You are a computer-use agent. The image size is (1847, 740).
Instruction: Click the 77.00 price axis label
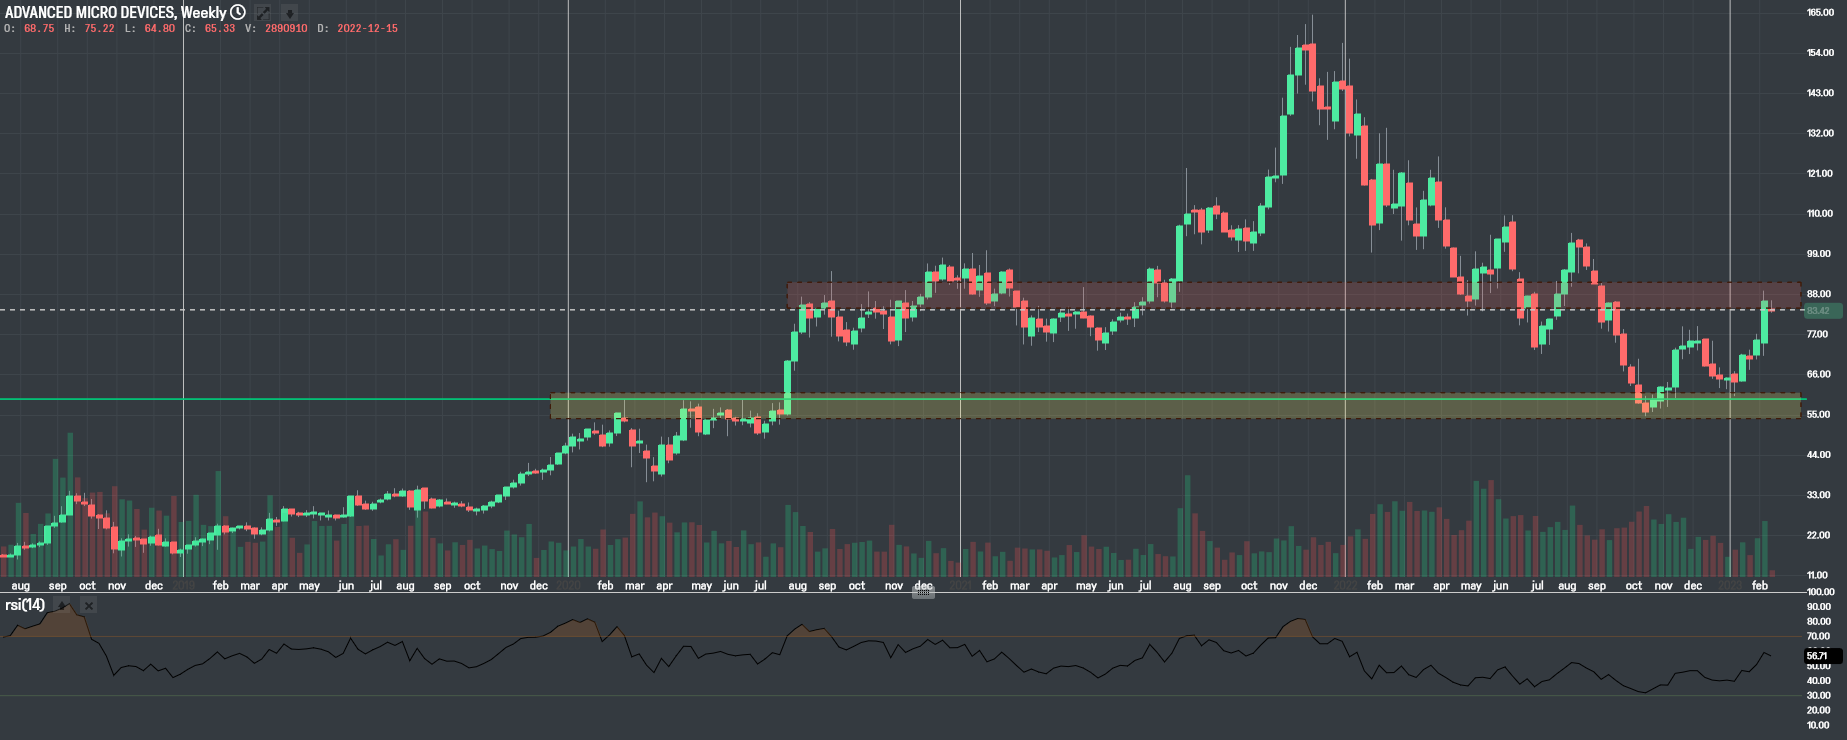(x=1820, y=334)
